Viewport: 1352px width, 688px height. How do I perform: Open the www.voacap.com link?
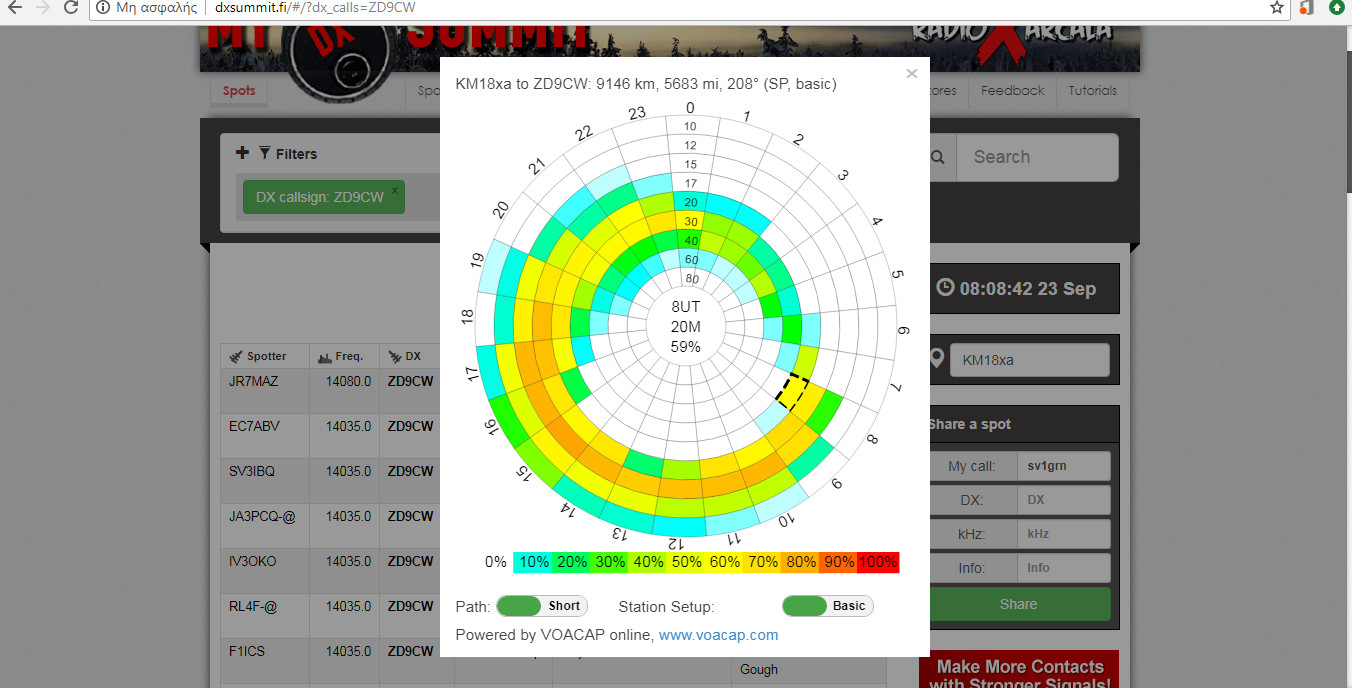[718, 634]
